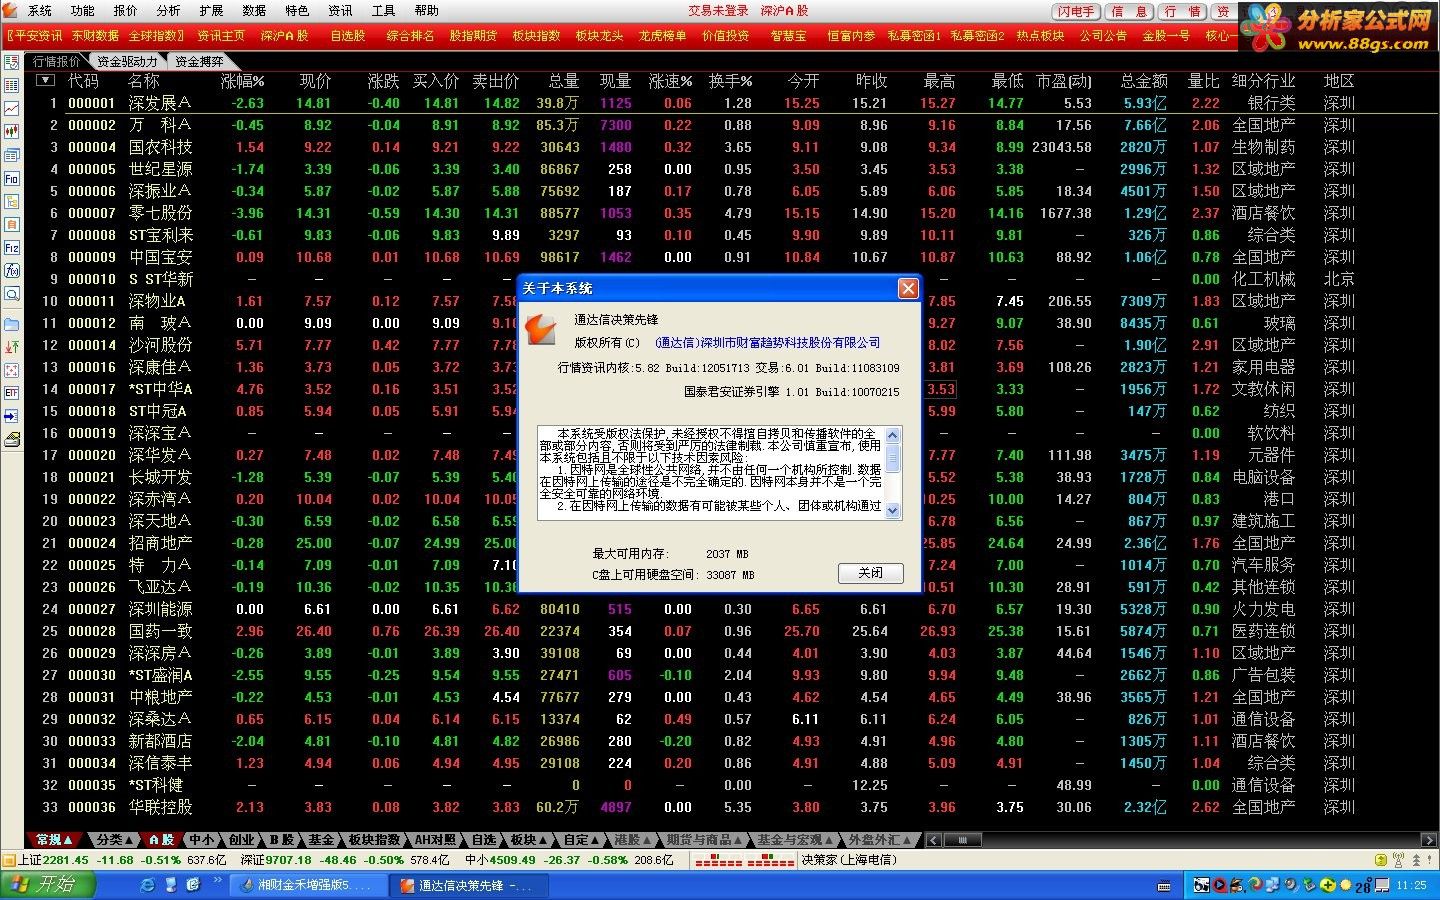Viewport: 1440px width, 900px height.
Task: Click the show desktop quick launch icon
Action: [171, 885]
